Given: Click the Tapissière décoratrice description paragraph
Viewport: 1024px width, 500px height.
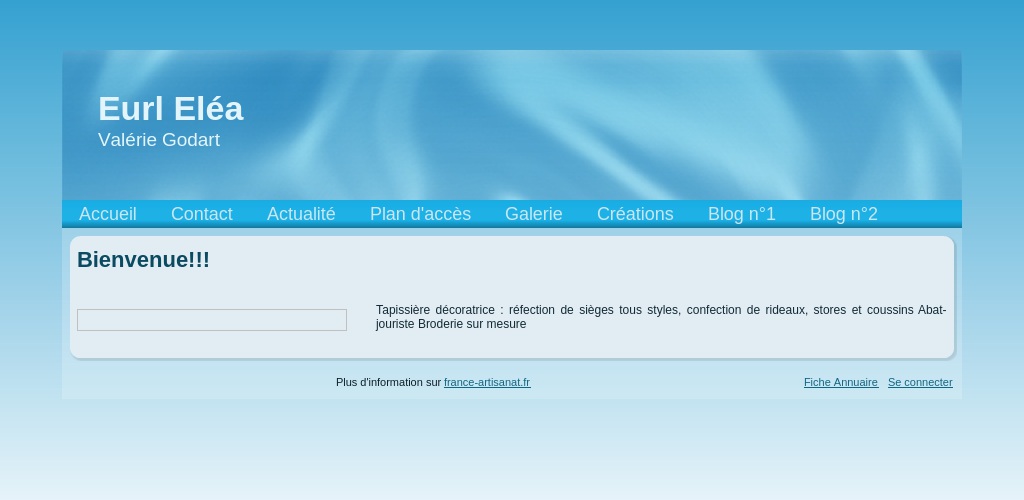Looking at the screenshot, I should coord(661,317).
